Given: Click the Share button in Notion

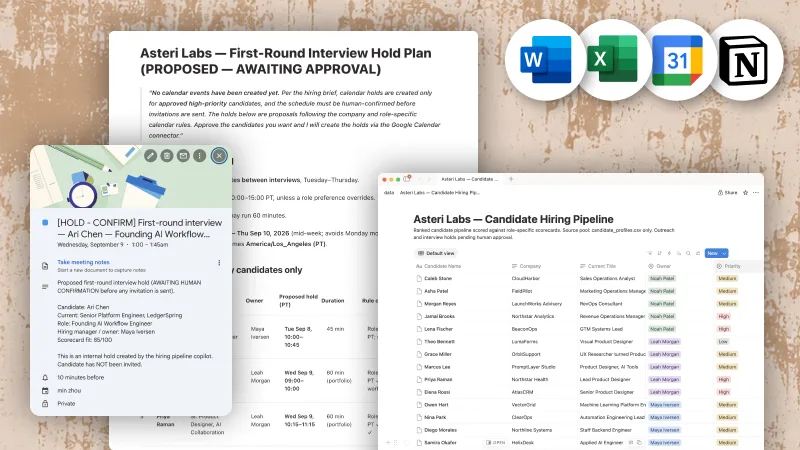Looking at the screenshot, I should [728, 193].
